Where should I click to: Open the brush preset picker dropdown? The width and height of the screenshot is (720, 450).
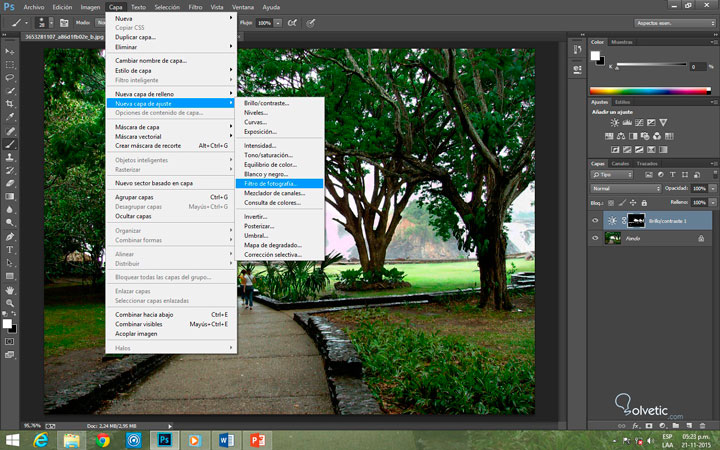click(x=51, y=22)
